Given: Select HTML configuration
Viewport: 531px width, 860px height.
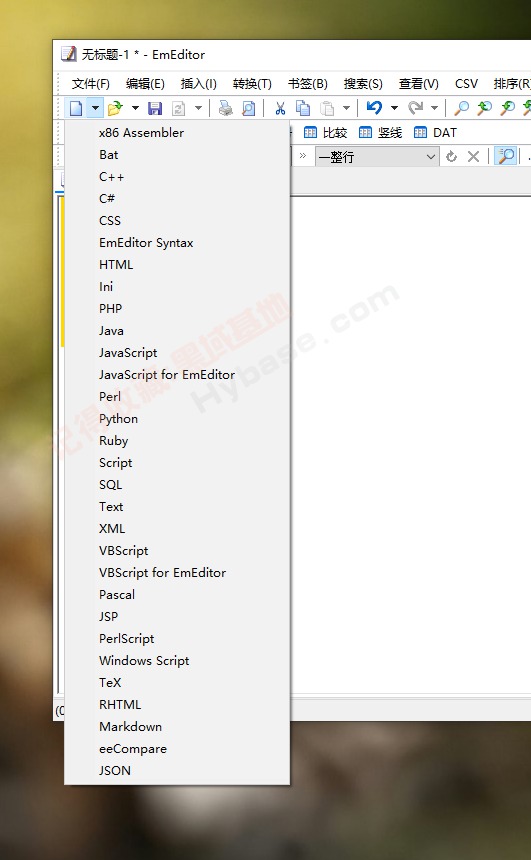Looking at the screenshot, I should tap(177, 264).
